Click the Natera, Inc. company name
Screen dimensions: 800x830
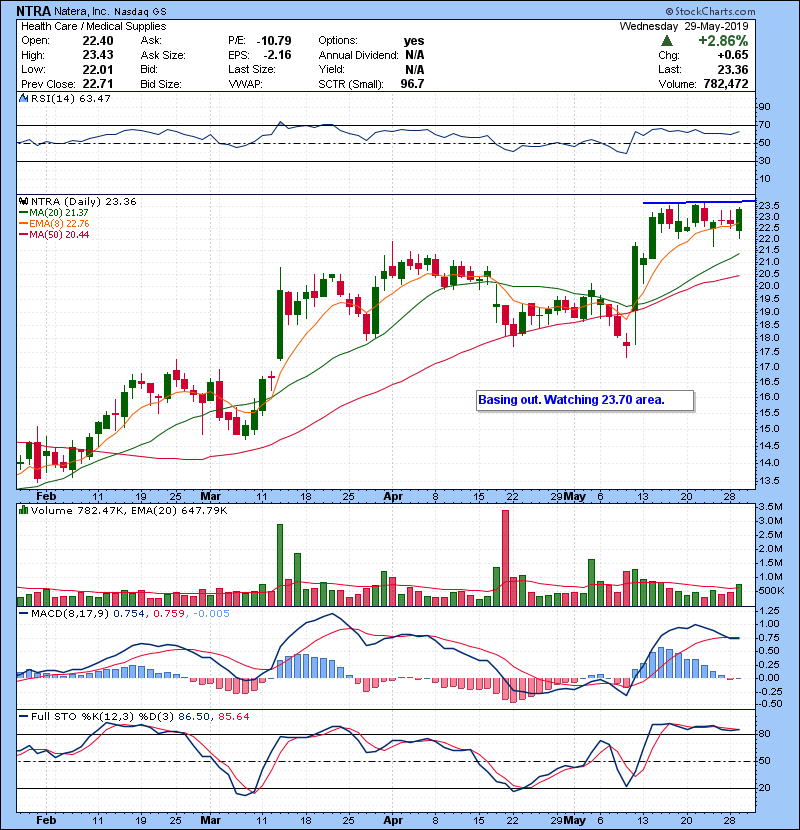[x=82, y=11]
